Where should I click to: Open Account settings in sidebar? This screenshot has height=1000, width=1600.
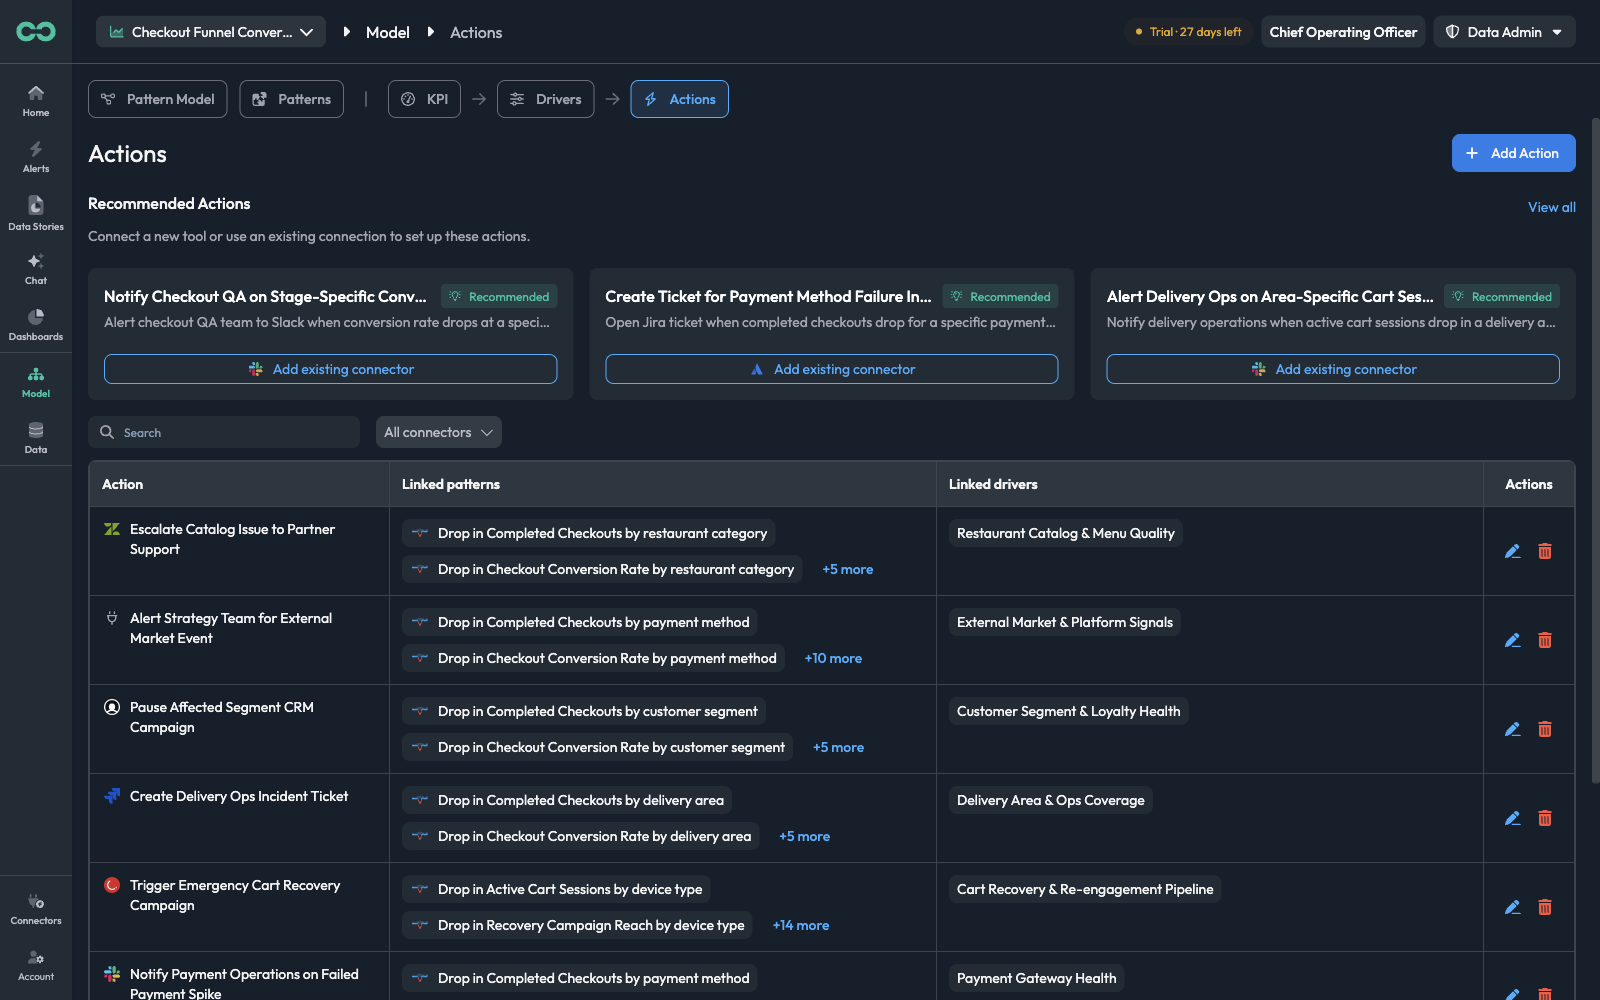(x=36, y=965)
